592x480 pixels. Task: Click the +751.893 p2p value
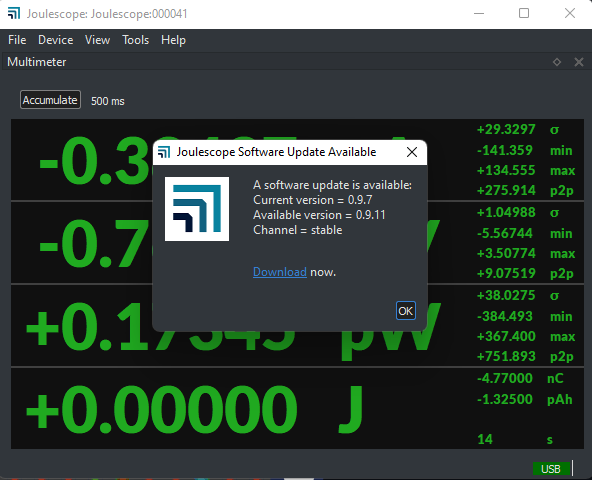coord(506,356)
